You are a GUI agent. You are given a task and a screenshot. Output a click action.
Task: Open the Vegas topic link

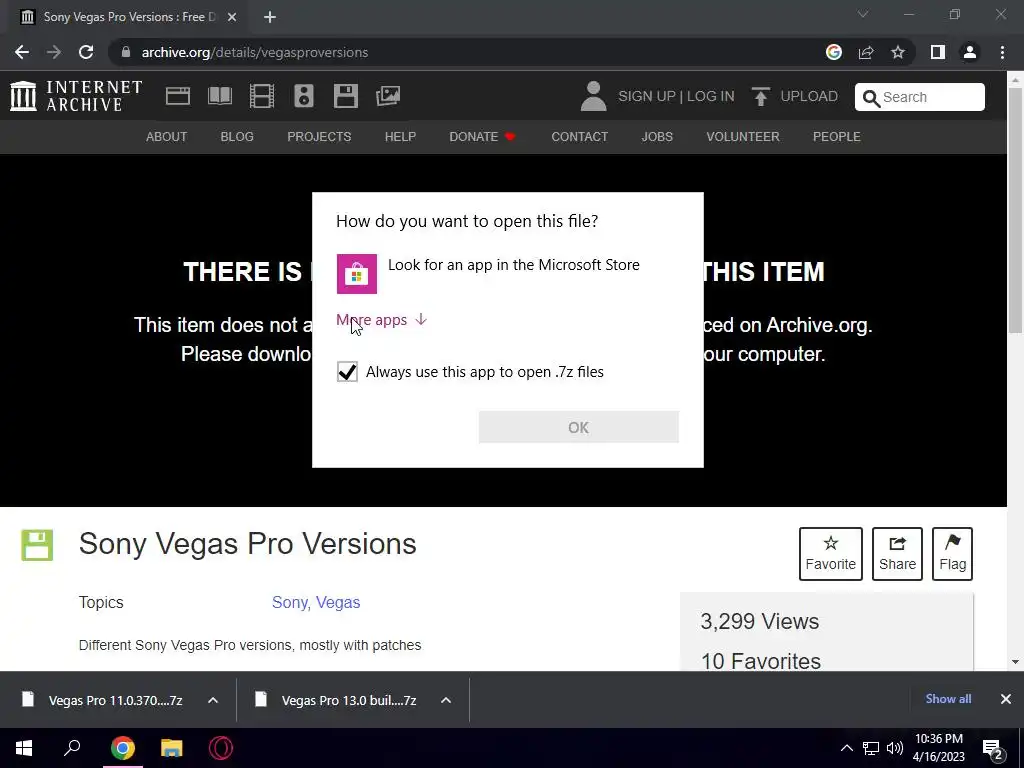coord(338,602)
